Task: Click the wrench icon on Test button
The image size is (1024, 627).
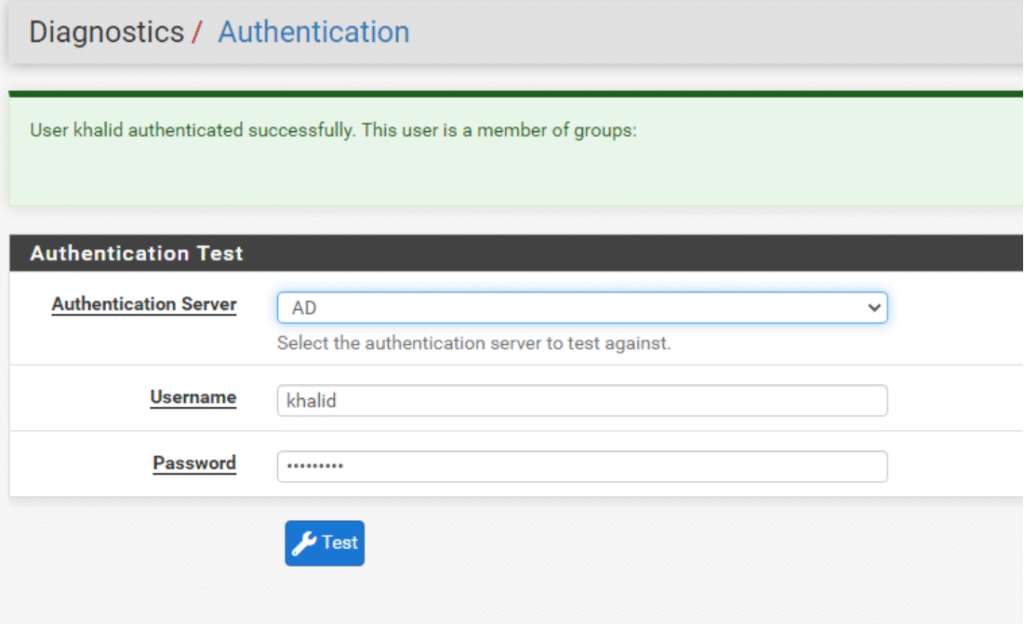Action: coord(304,543)
